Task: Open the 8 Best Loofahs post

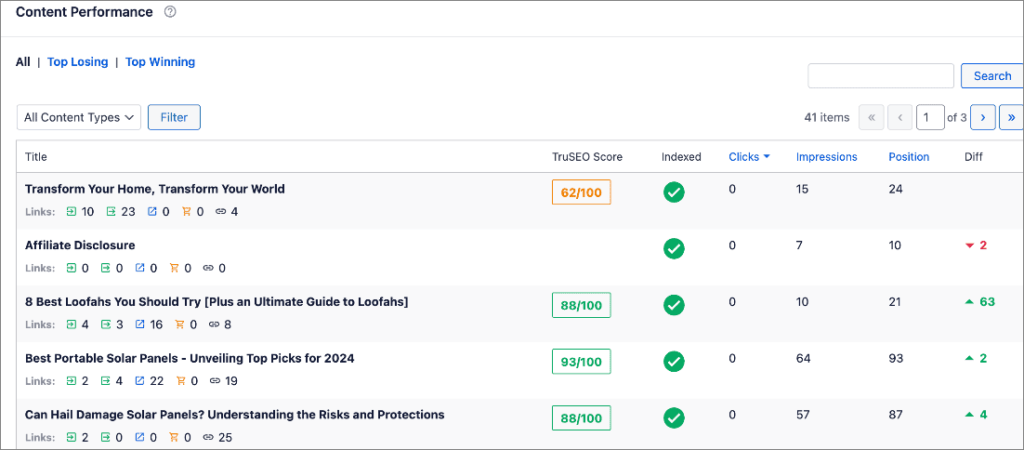Action: 217,302
